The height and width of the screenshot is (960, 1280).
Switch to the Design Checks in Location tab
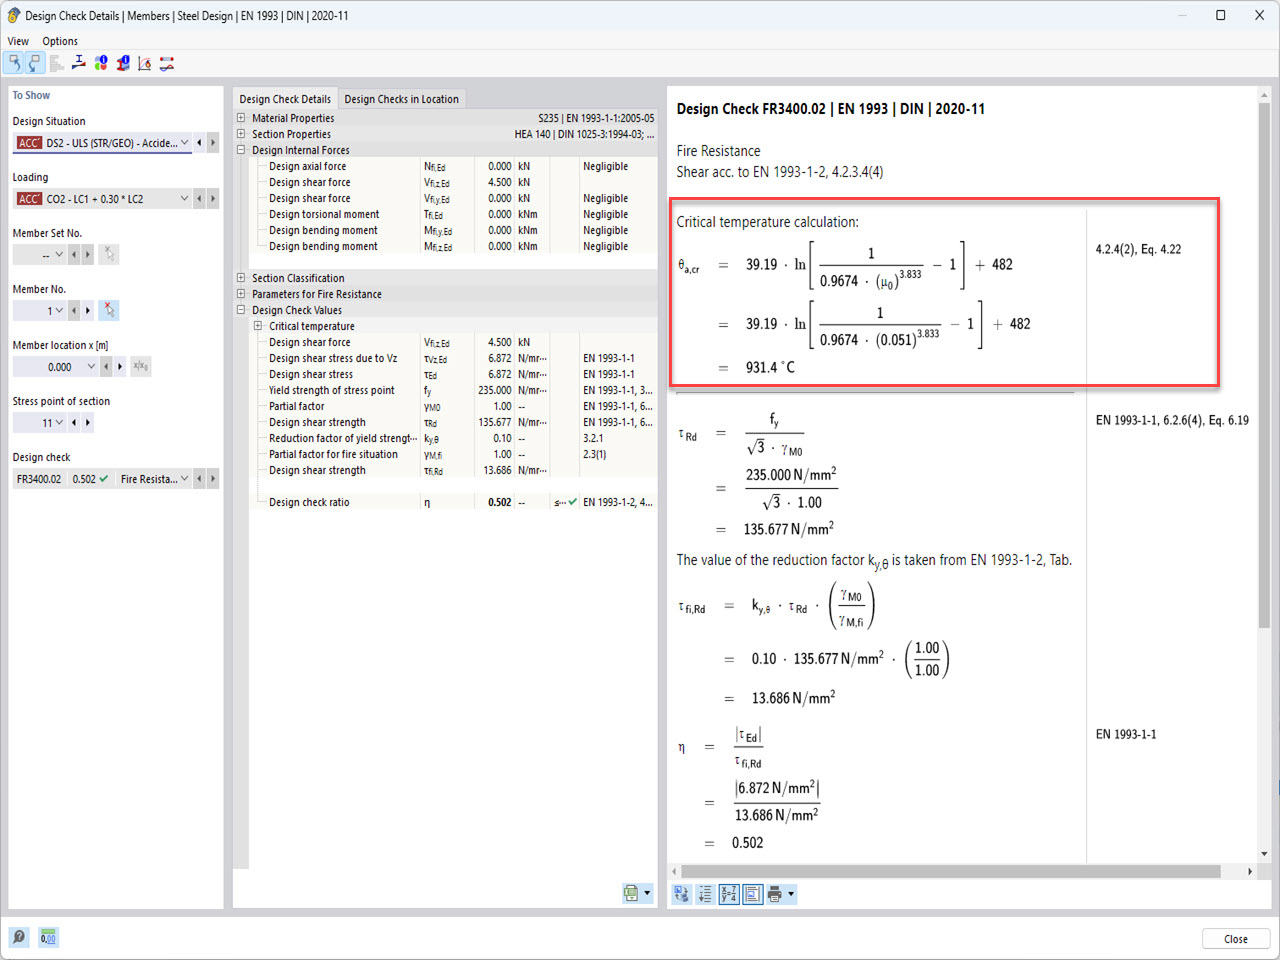tap(400, 99)
